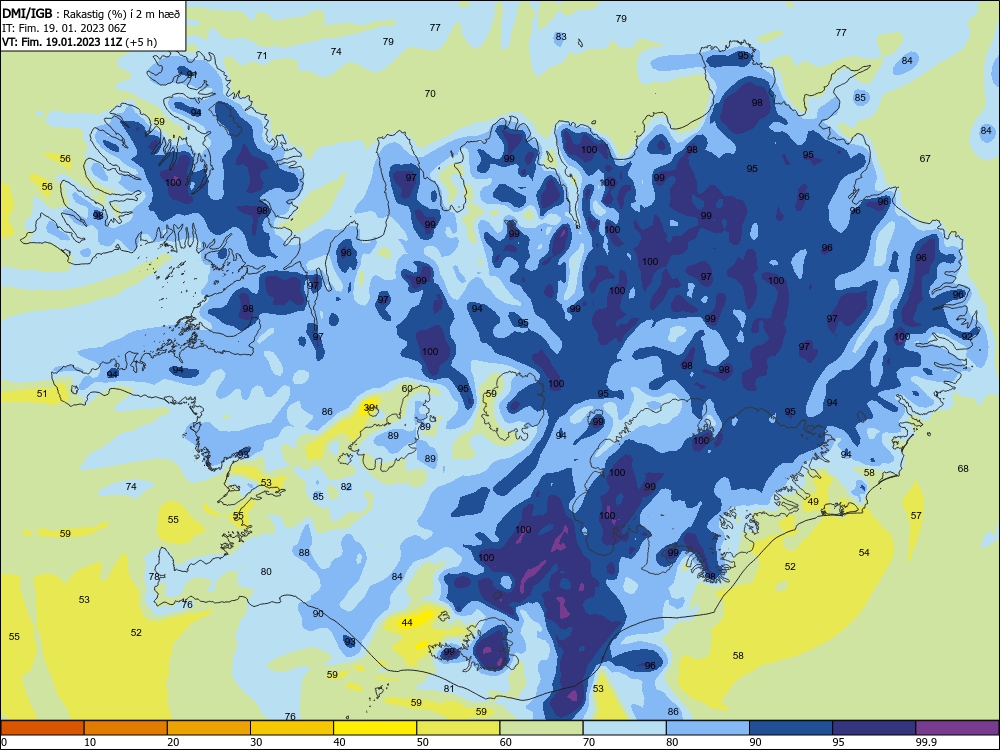
Task: Click the '(+5 h)' forecast offset text
Action: tap(141, 42)
